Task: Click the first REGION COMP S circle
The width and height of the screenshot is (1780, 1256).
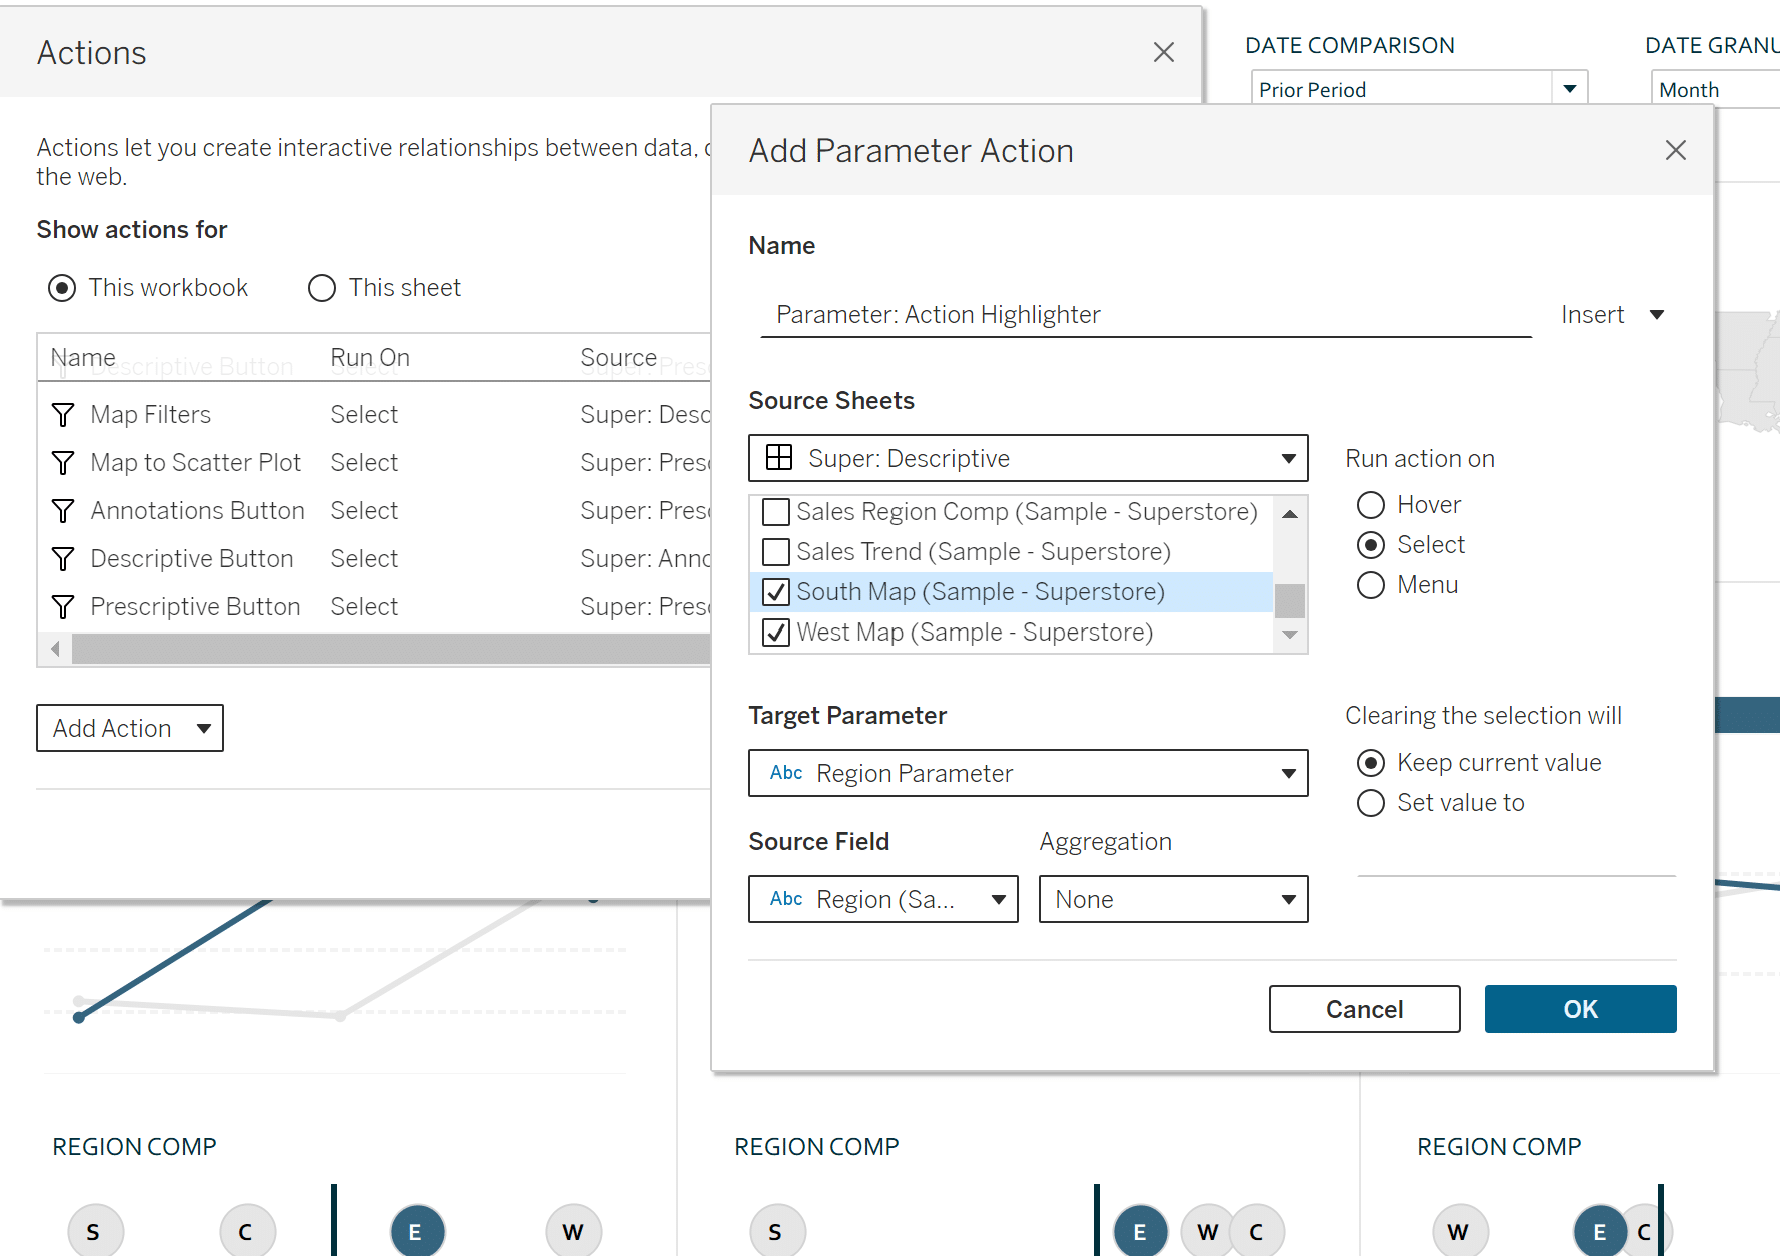Action: pos(96,1231)
